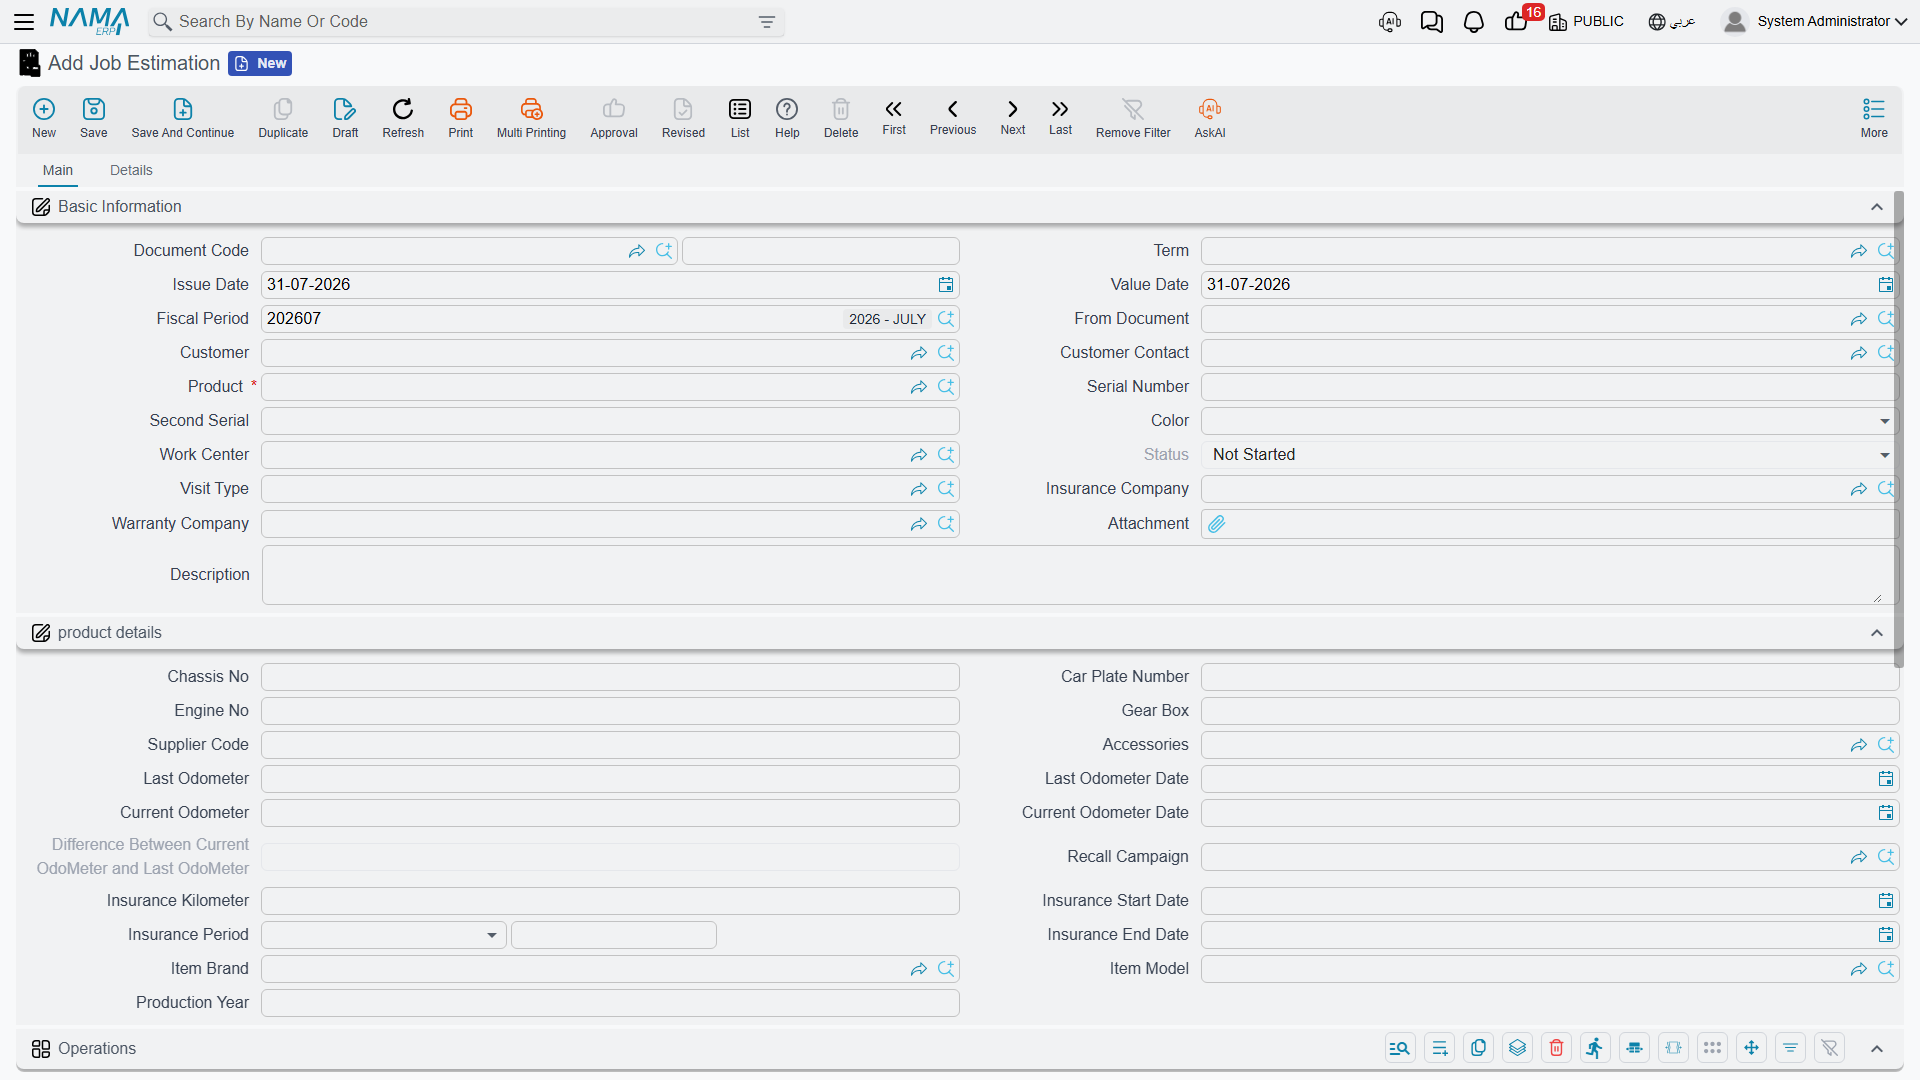Collapse the Operations section
Image resolution: width=1920 pixels, height=1080 pixels.
click(x=1877, y=1048)
